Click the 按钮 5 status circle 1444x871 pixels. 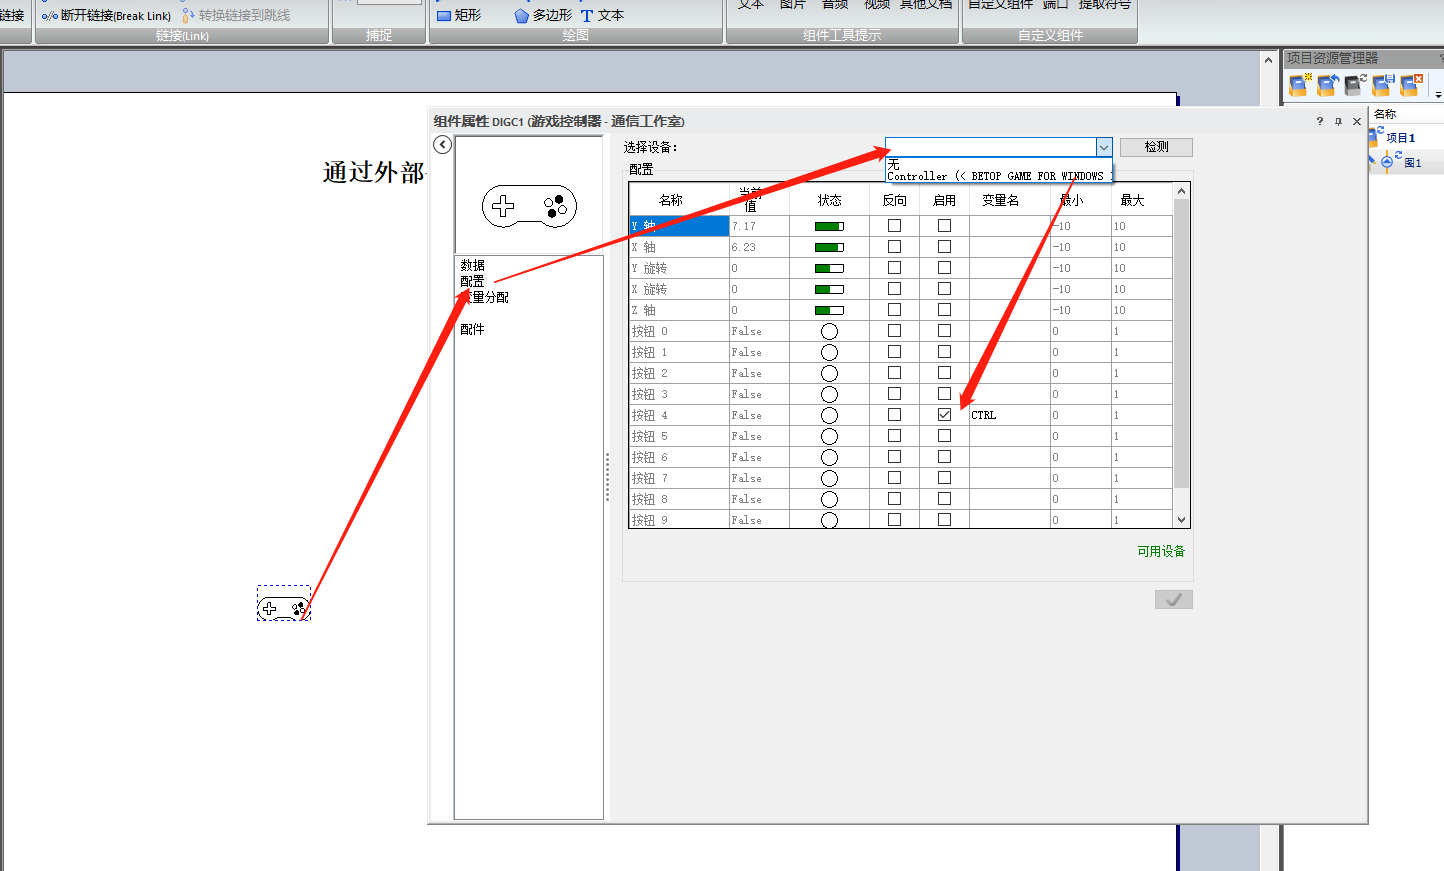(829, 436)
